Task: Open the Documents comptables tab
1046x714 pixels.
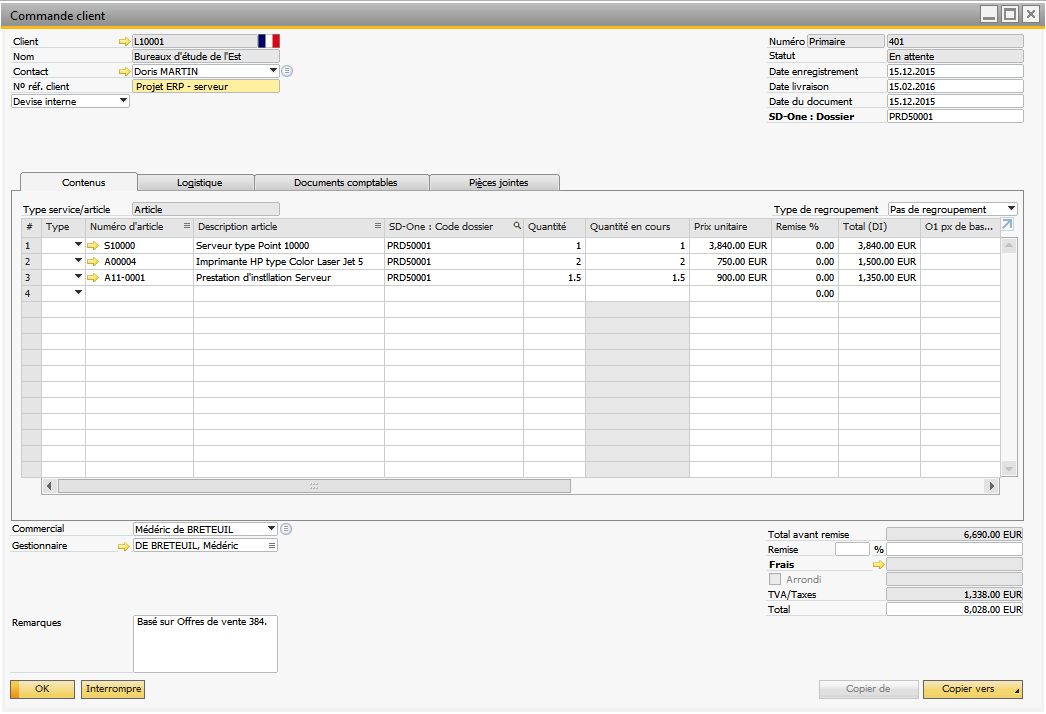Action: [x=345, y=183]
